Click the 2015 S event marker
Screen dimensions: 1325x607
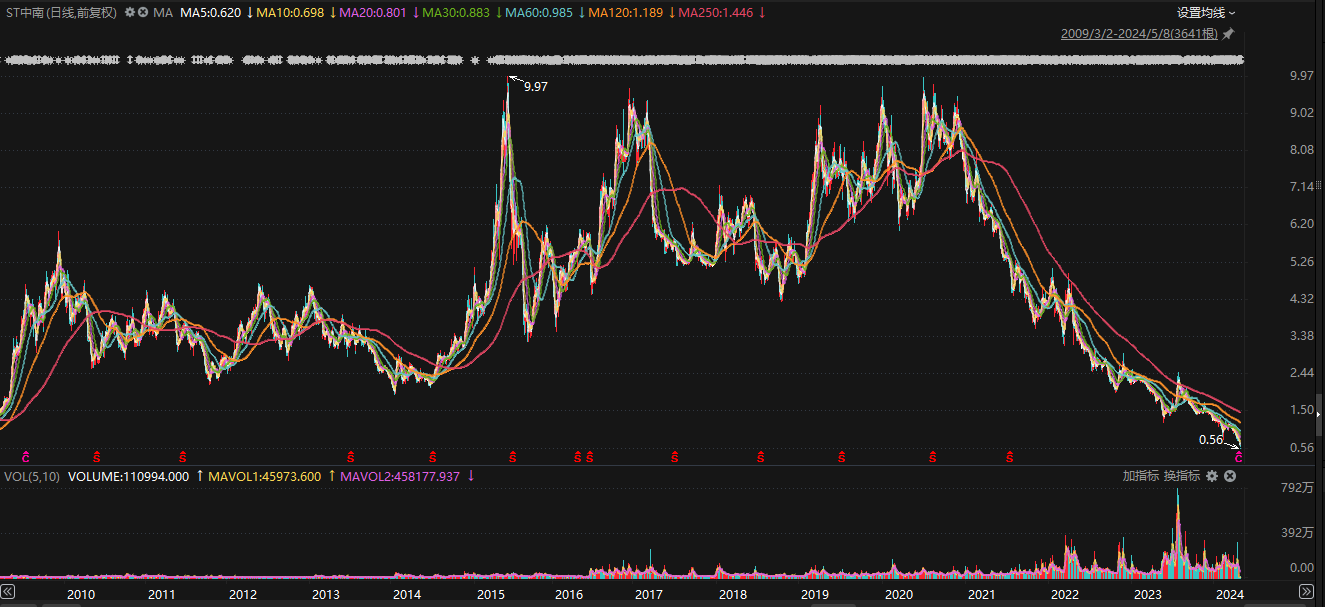click(x=513, y=456)
